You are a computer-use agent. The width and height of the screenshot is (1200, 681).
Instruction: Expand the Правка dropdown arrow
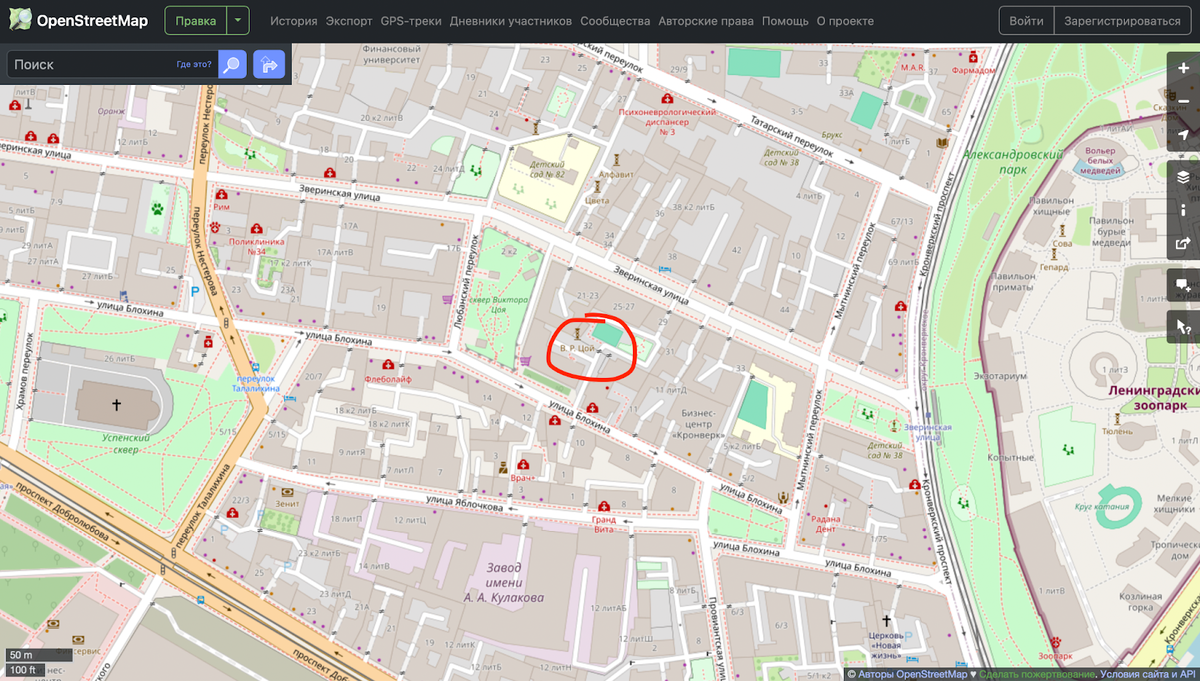click(238, 20)
